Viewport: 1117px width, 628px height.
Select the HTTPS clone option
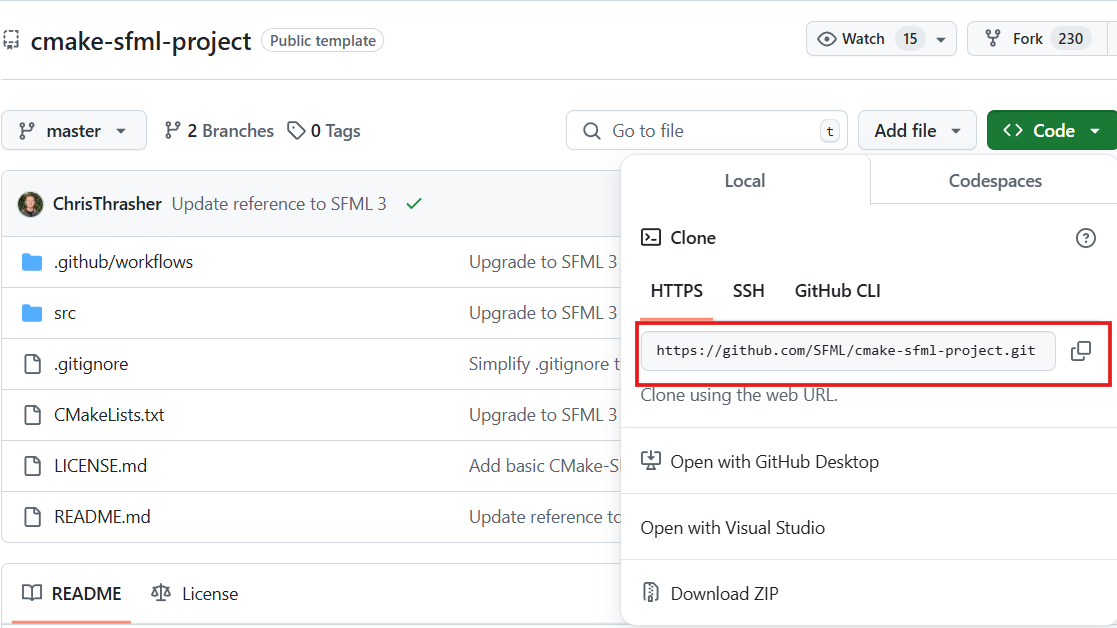[677, 291]
